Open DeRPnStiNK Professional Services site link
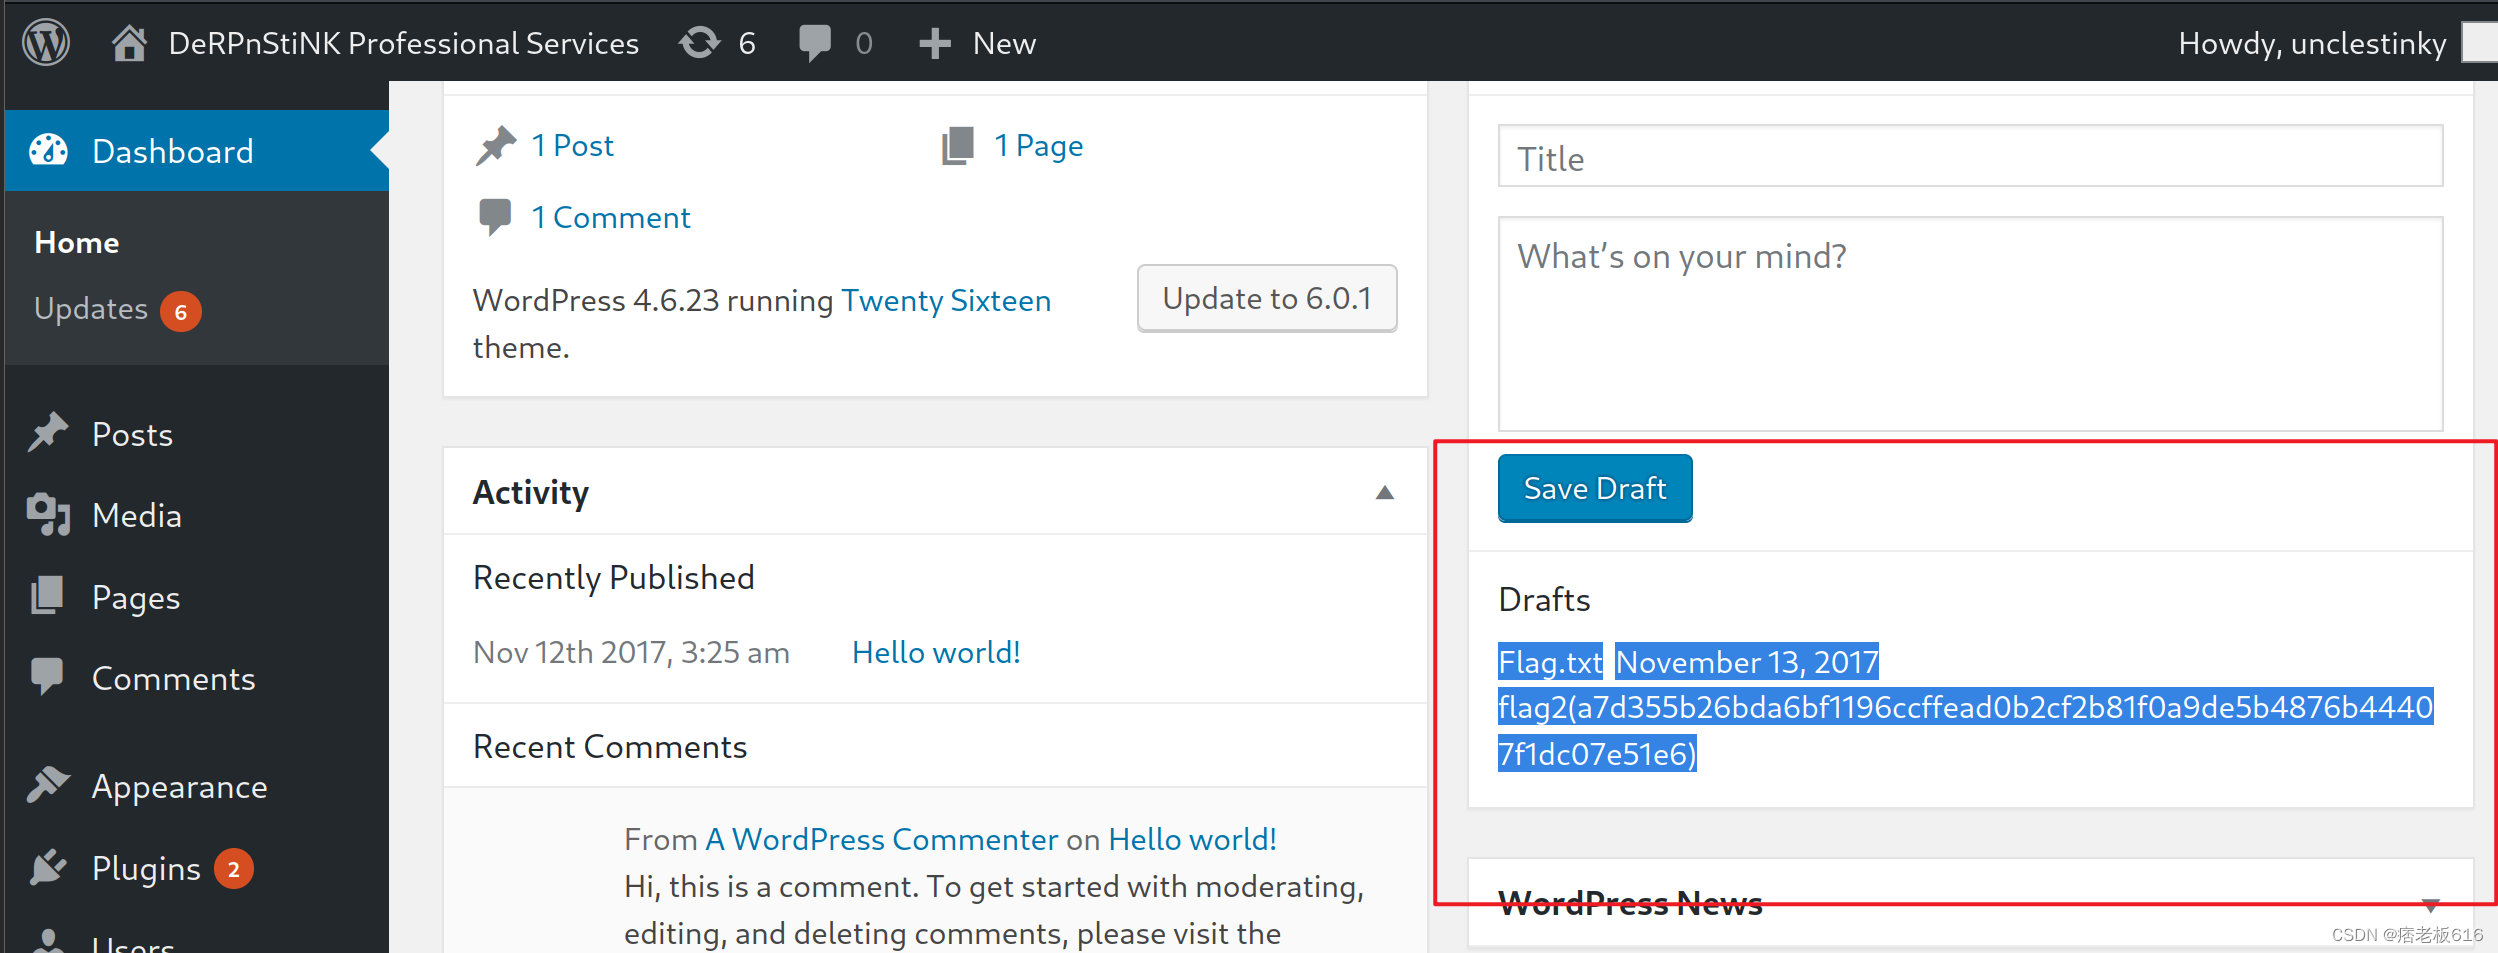The height and width of the screenshot is (953, 2498). pos(403,43)
